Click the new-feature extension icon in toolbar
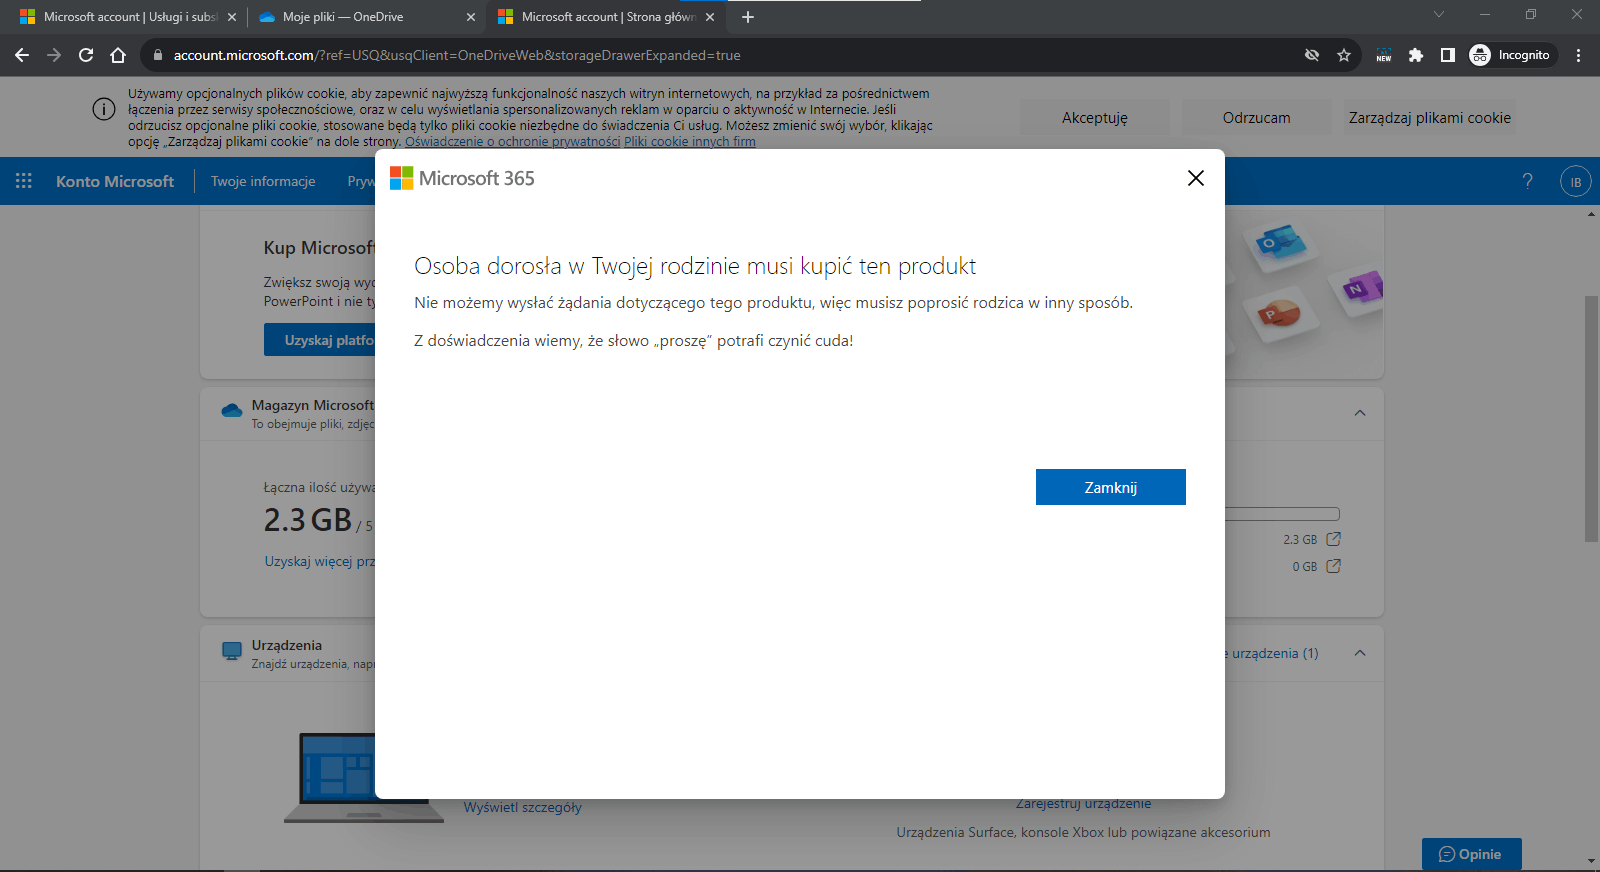Screen dimensions: 1600x872 [1384, 55]
